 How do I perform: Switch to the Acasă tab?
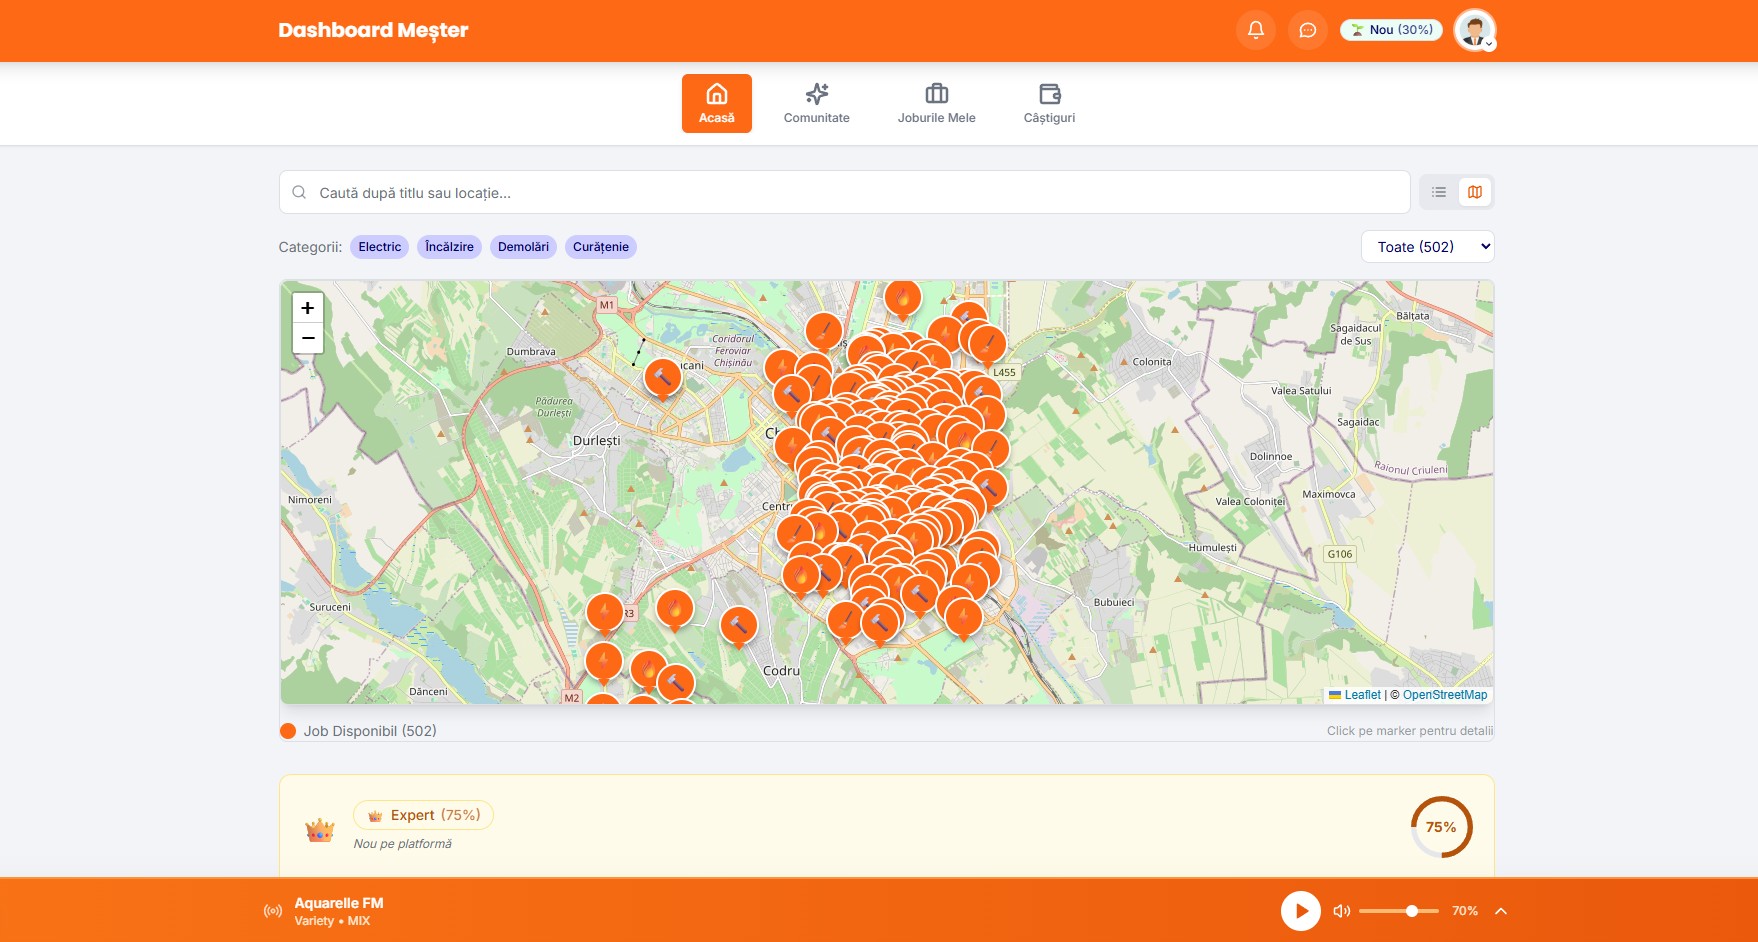click(x=716, y=103)
